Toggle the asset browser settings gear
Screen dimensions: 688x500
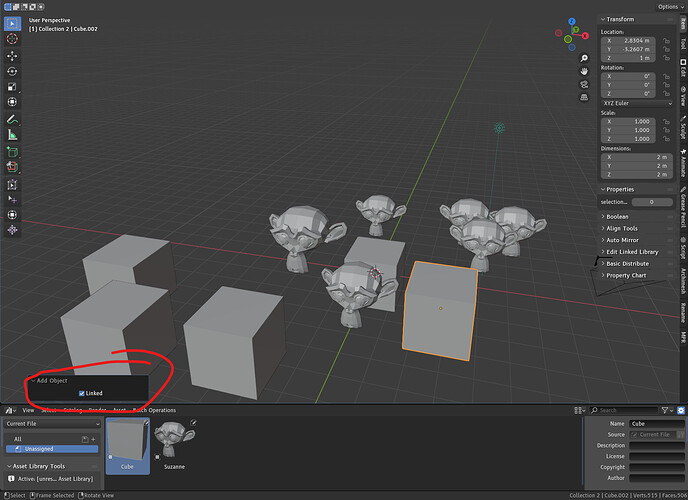point(681,410)
